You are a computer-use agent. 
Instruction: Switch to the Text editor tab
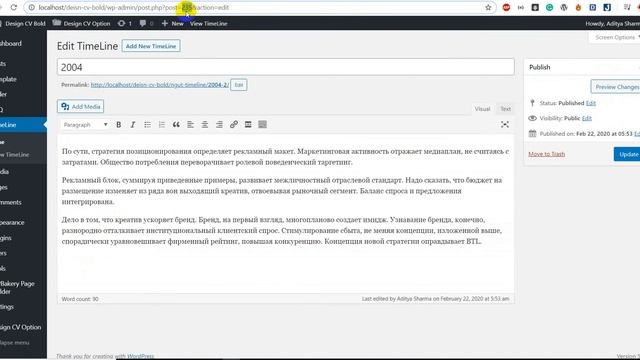coord(505,109)
